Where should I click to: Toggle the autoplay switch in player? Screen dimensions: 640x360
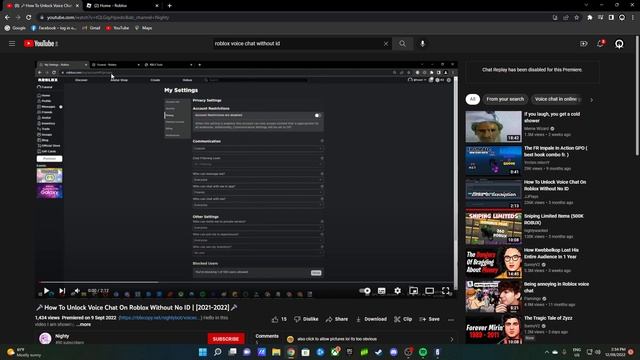coord(365,291)
